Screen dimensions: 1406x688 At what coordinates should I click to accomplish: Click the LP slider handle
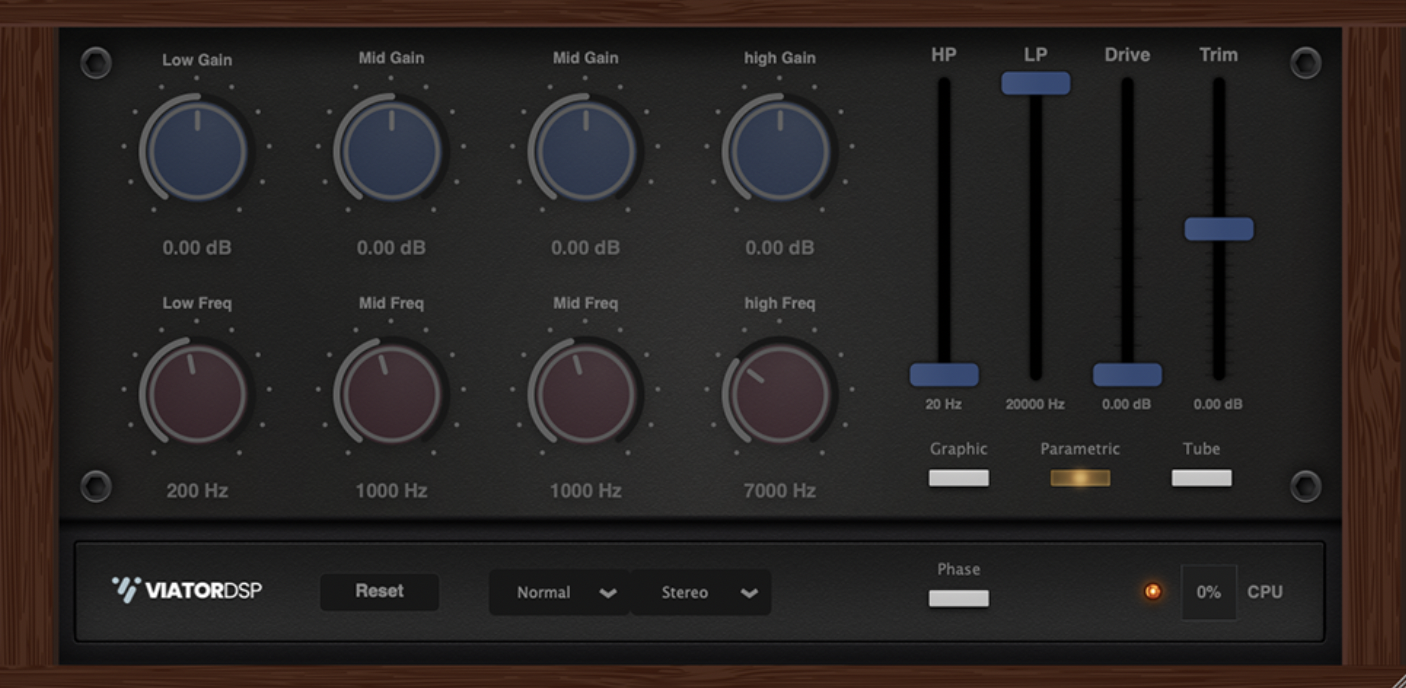(1036, 83)
